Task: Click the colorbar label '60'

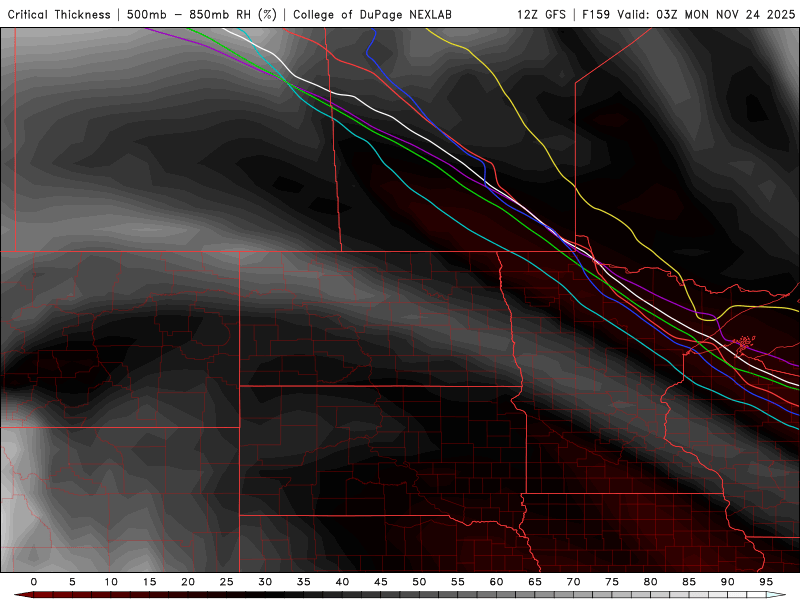Action: tap(496, 582)
